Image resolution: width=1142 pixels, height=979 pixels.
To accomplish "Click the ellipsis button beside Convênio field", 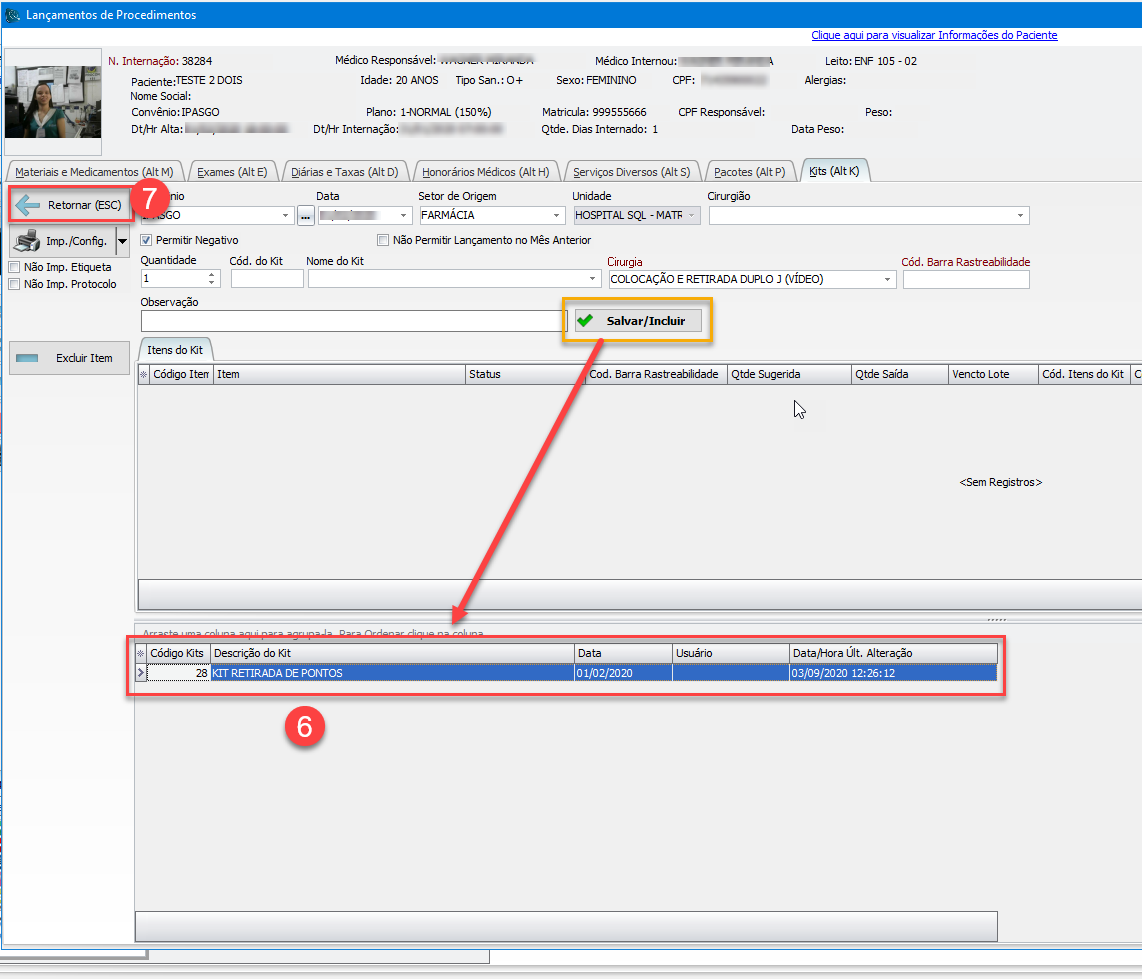I will tap(306, 215).
